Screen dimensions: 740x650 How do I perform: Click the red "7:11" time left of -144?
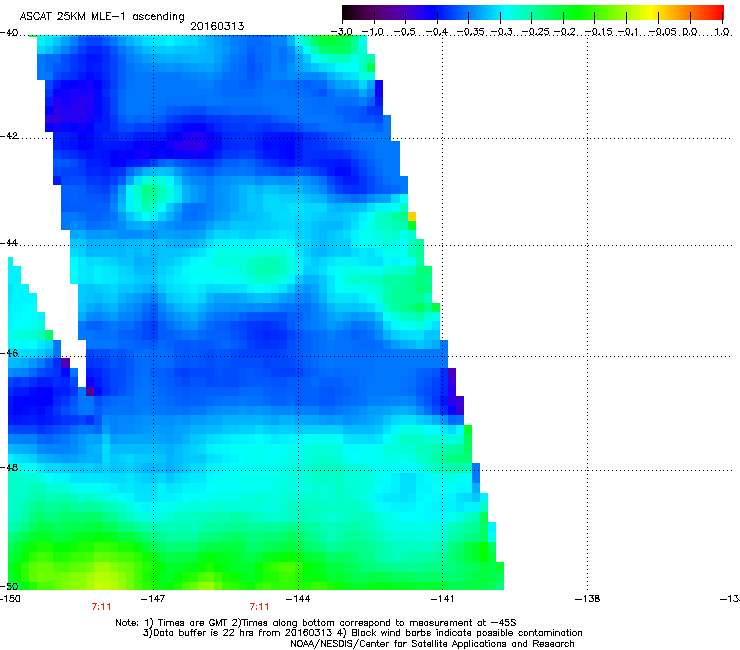click(x=260, y=607)
